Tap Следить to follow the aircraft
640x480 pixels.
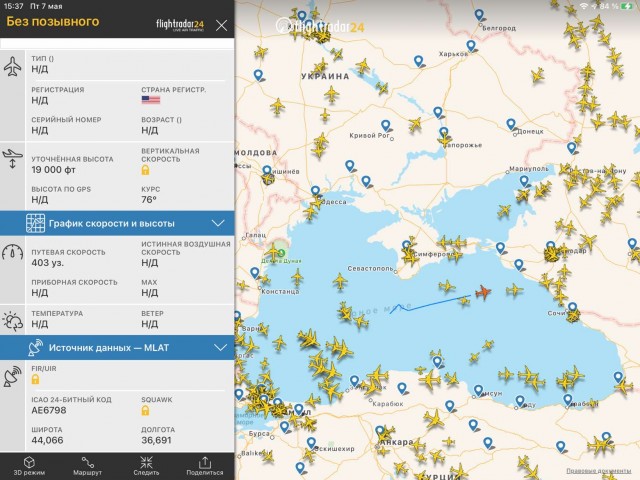(x=146, y=466)
